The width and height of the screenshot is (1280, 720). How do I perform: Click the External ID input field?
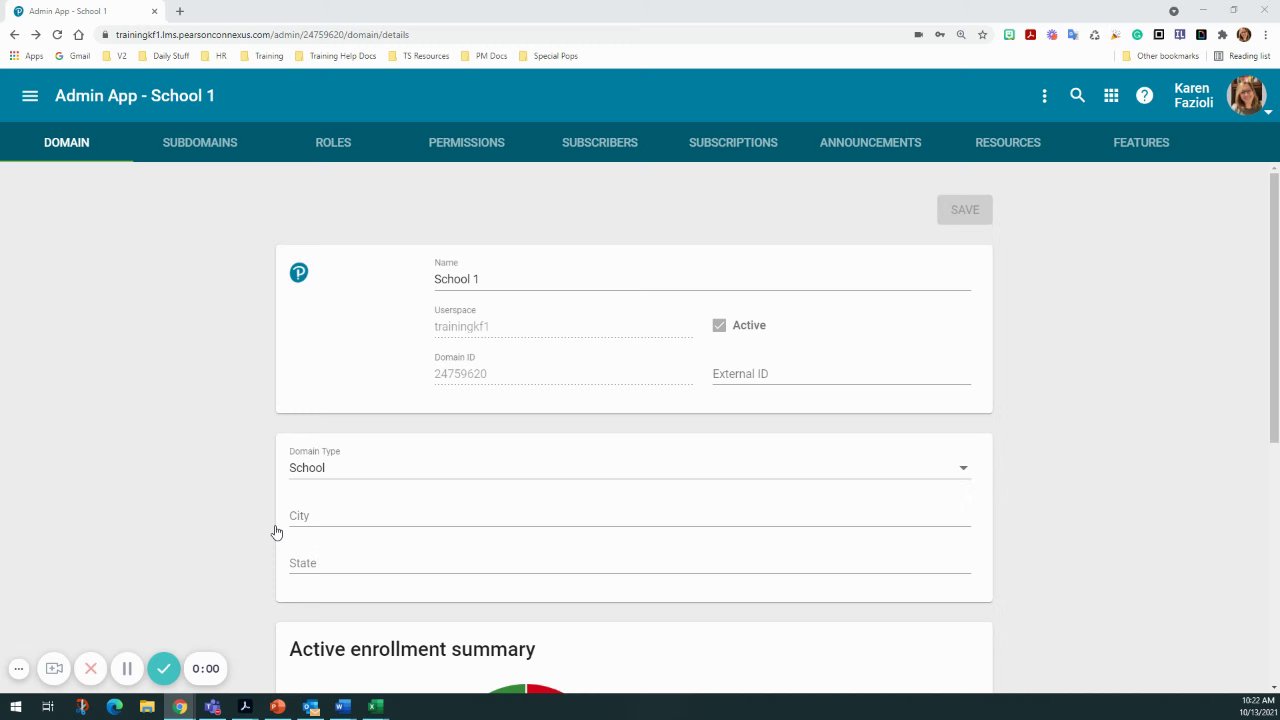click(x=841, y=374)
